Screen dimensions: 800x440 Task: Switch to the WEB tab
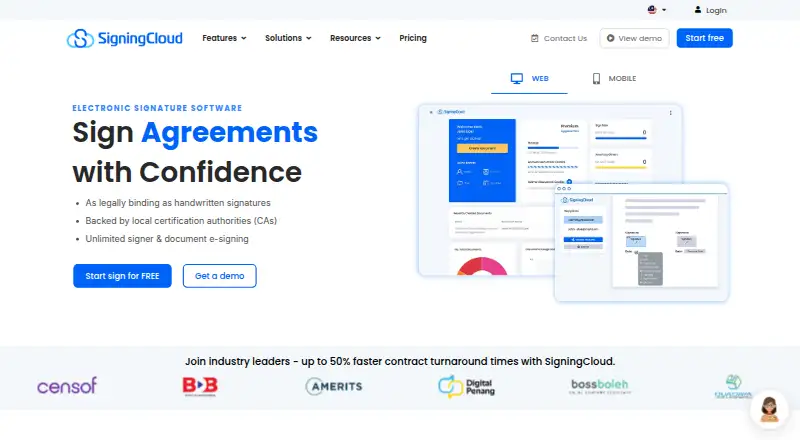click(529, 79)
